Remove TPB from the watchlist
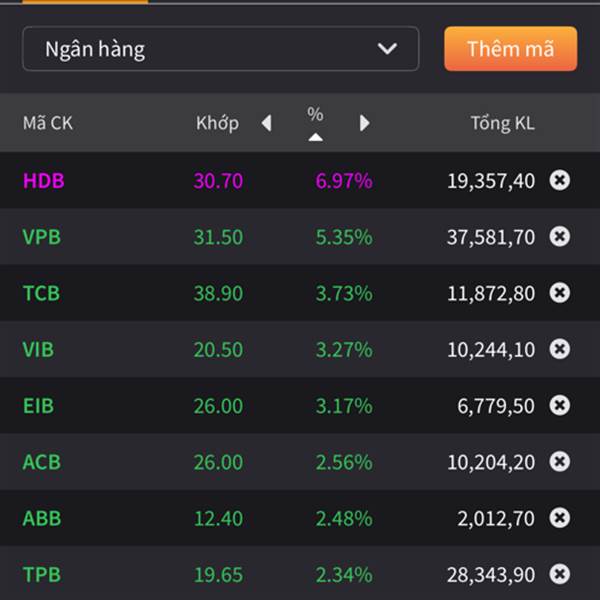 [x=560, y=574]
